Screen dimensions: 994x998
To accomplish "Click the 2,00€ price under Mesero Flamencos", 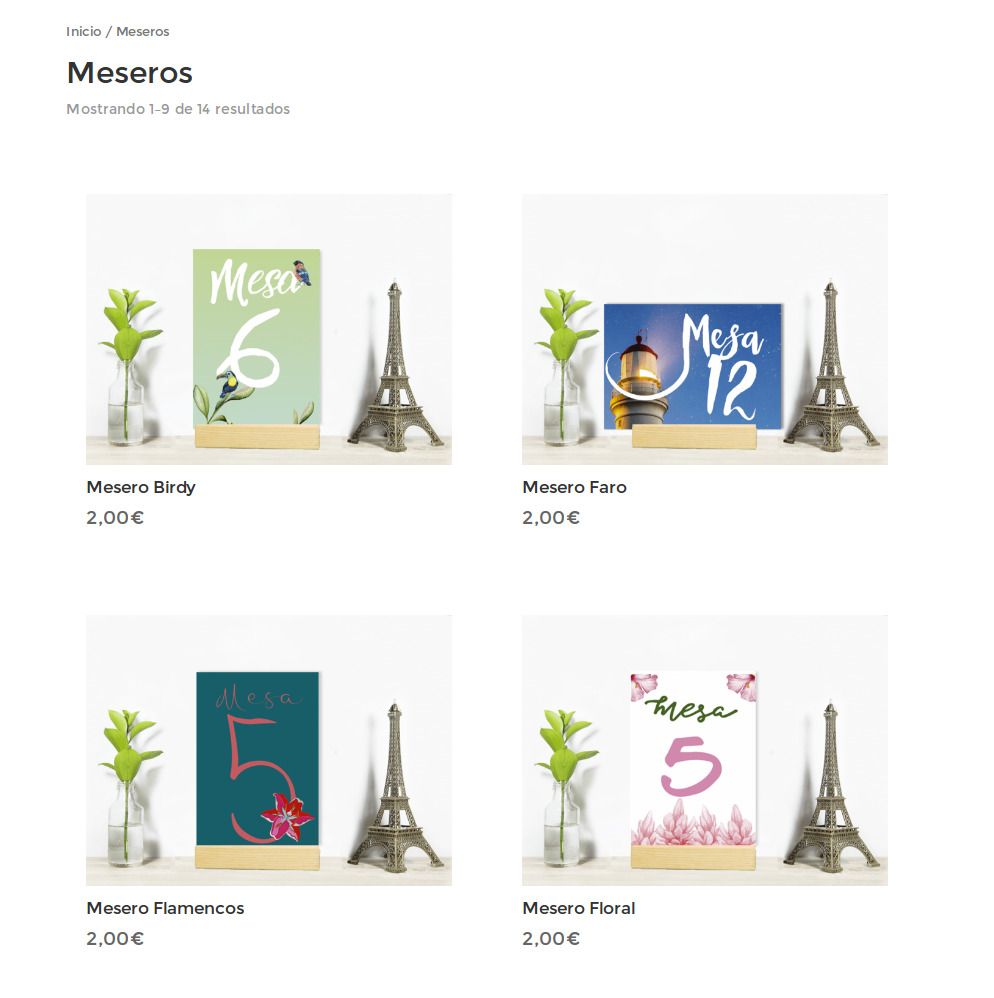I will pyautogui.click(x=115, y=938).
